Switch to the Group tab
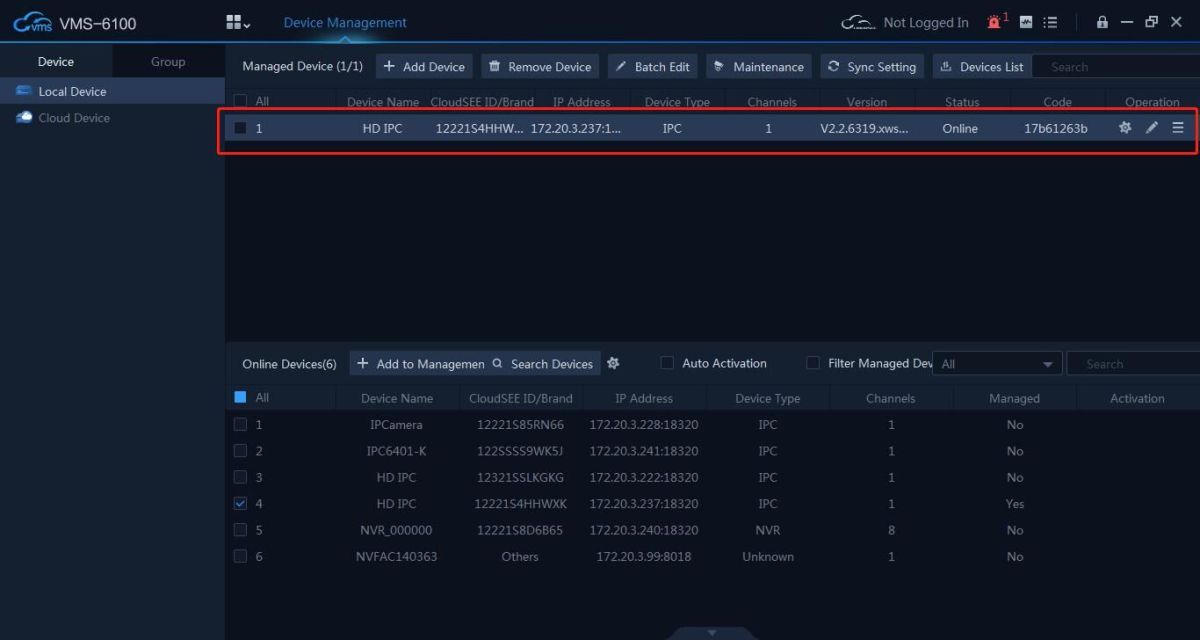 pos(168,62)
